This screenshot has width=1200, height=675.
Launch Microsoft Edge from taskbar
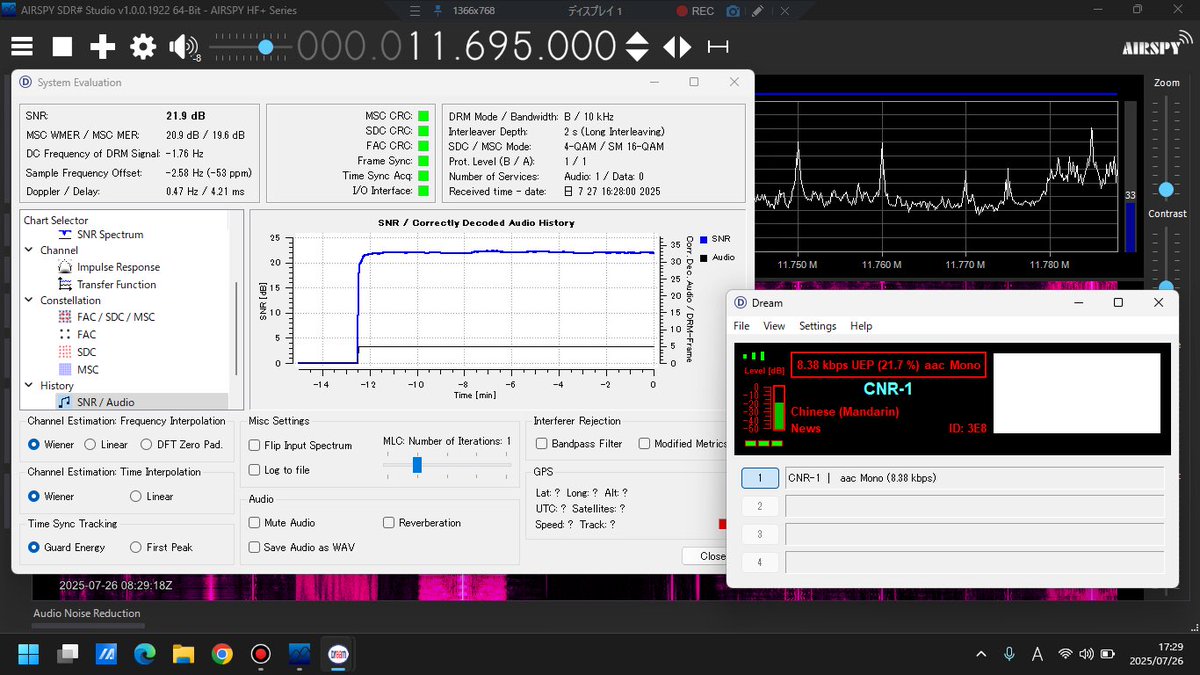(x=145, y=654)
